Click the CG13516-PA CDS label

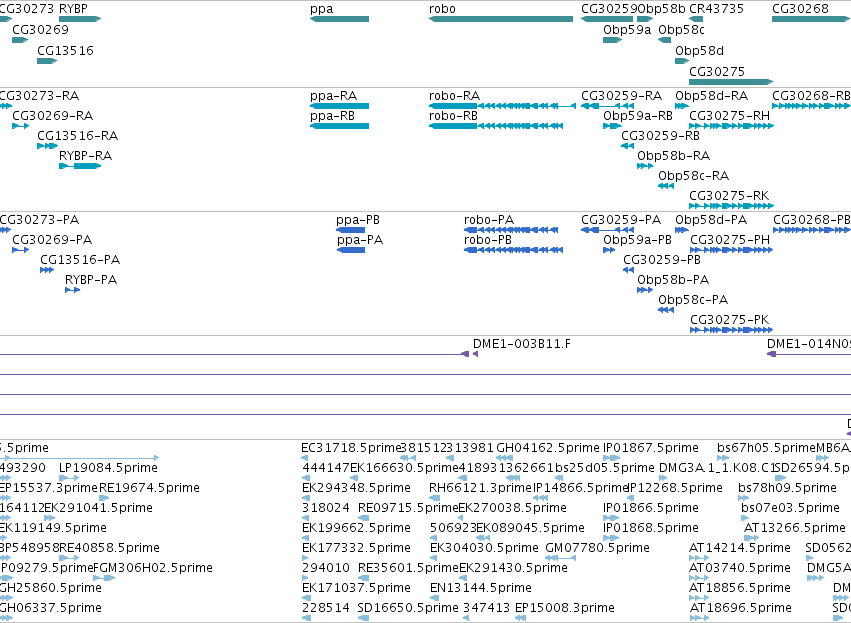(x=80, y=260)
